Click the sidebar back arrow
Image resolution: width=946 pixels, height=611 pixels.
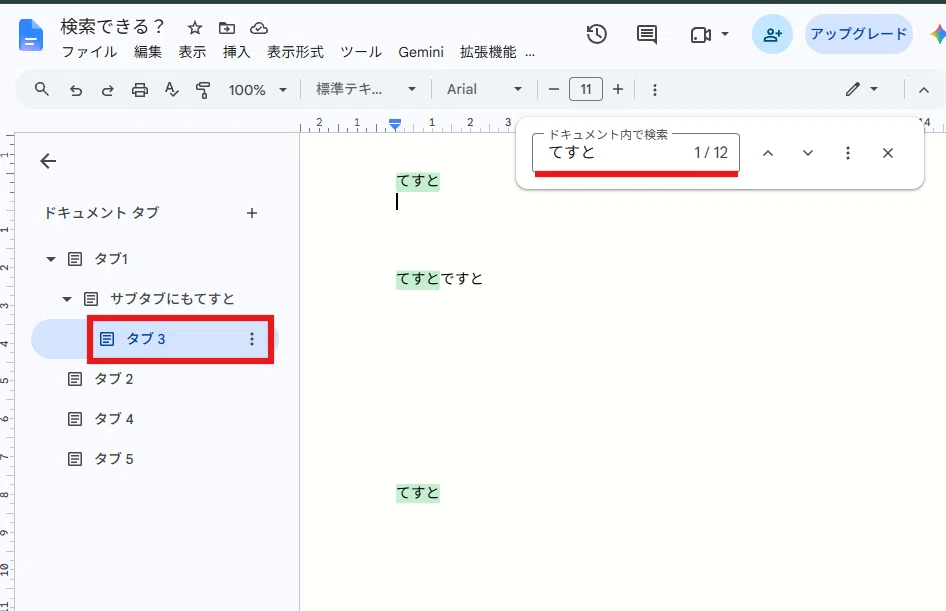coord(48,161)
